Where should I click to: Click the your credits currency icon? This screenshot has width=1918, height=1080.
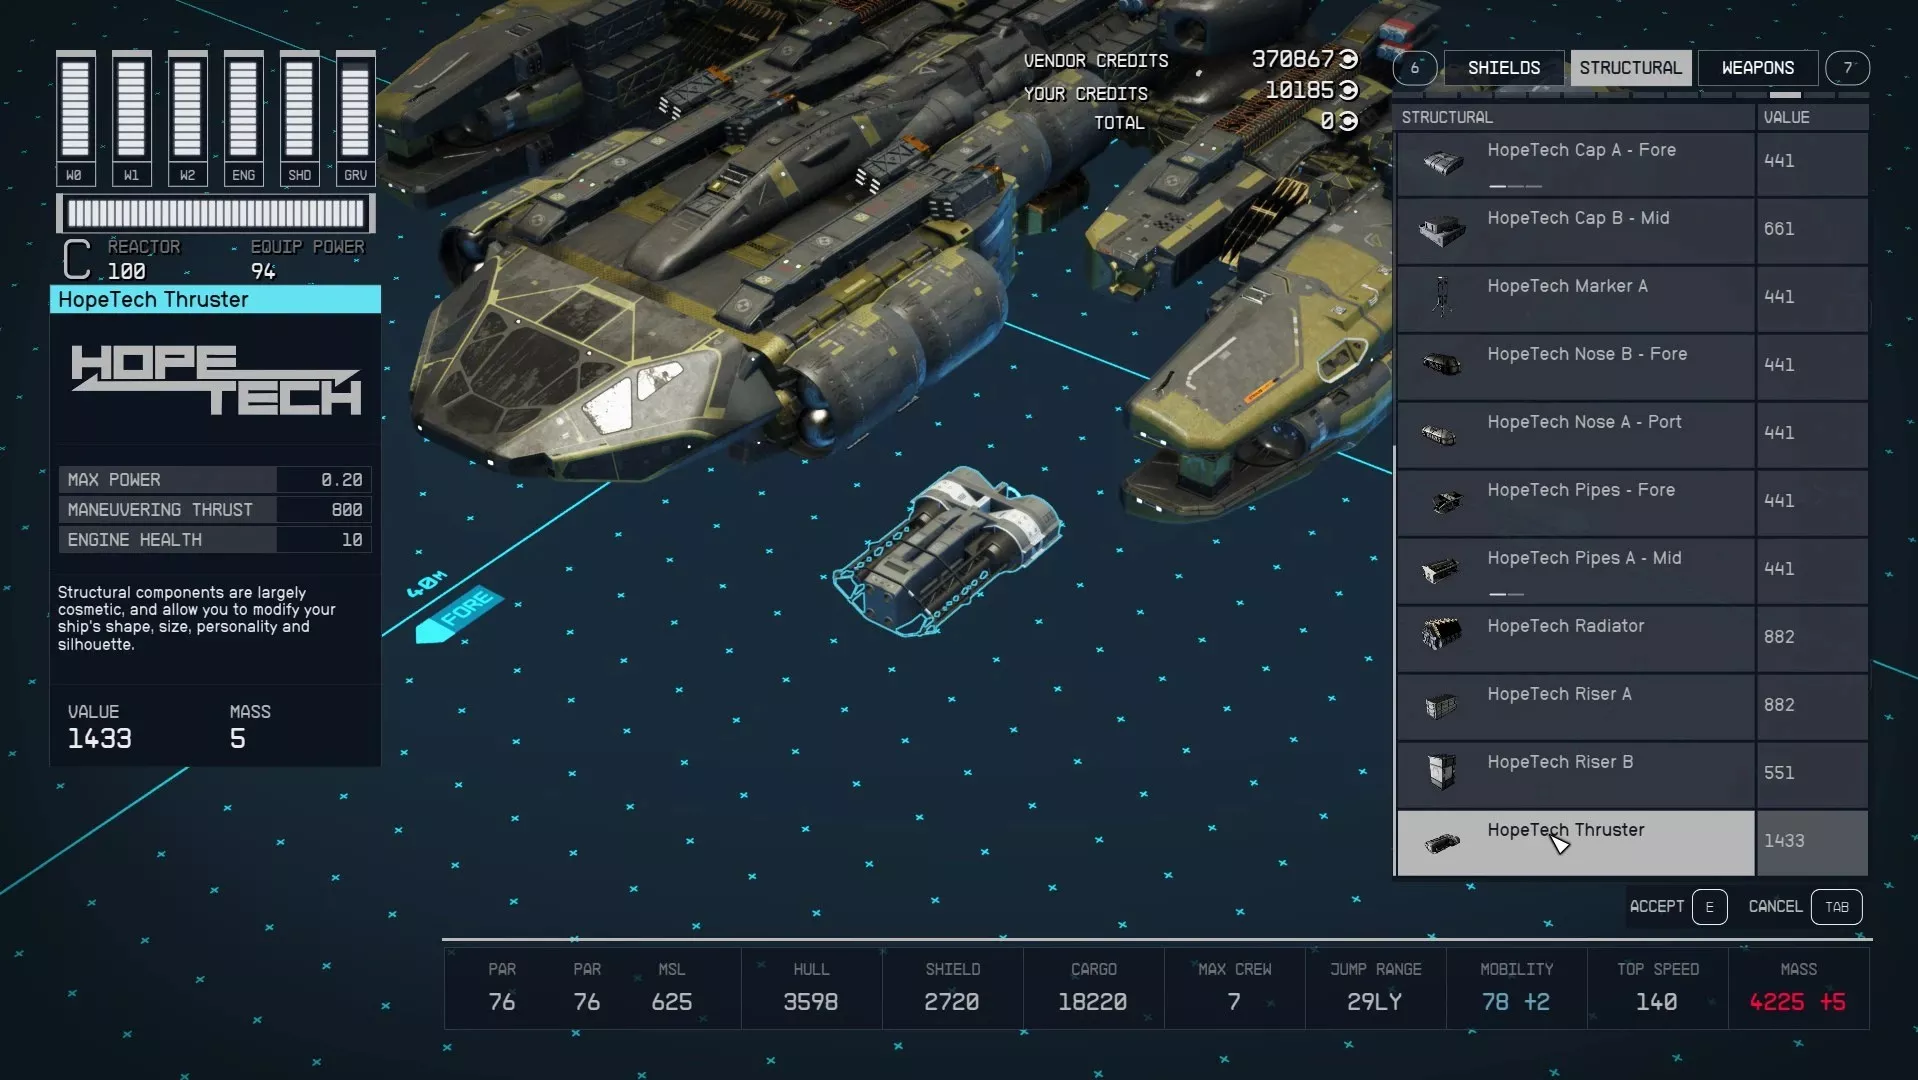1348,90
